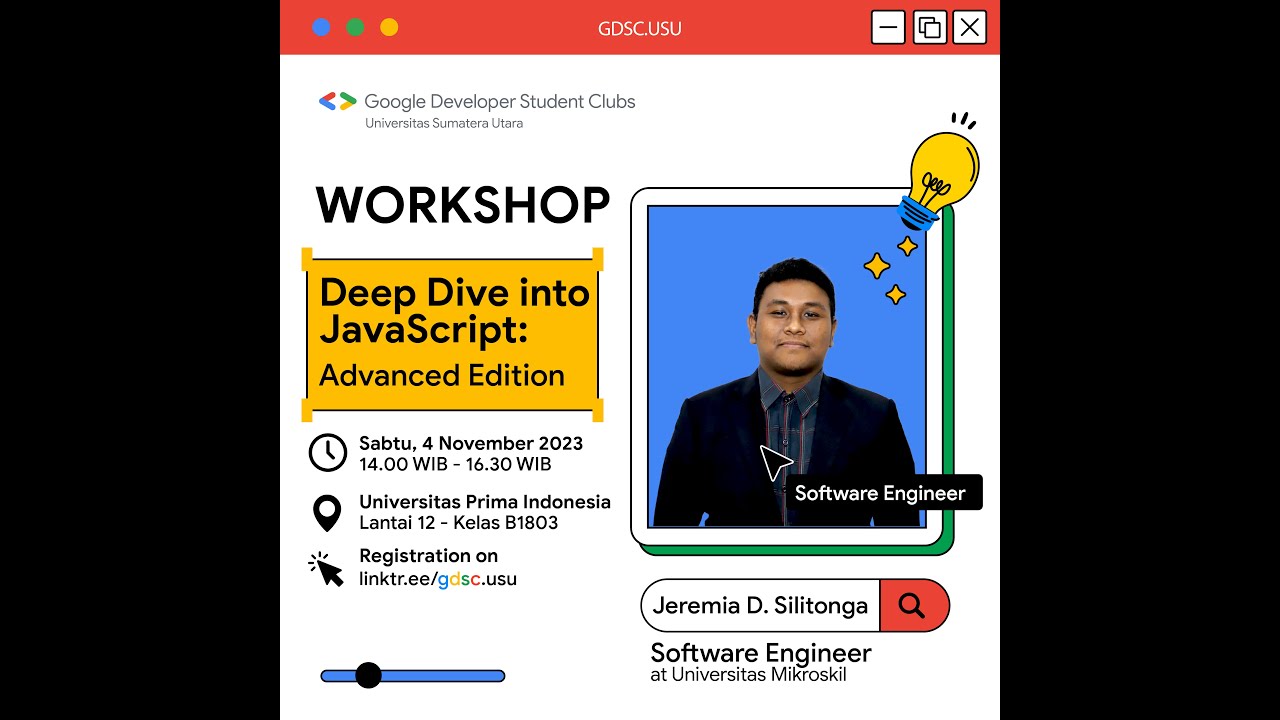Click the minimize window icon

point(888,27)
